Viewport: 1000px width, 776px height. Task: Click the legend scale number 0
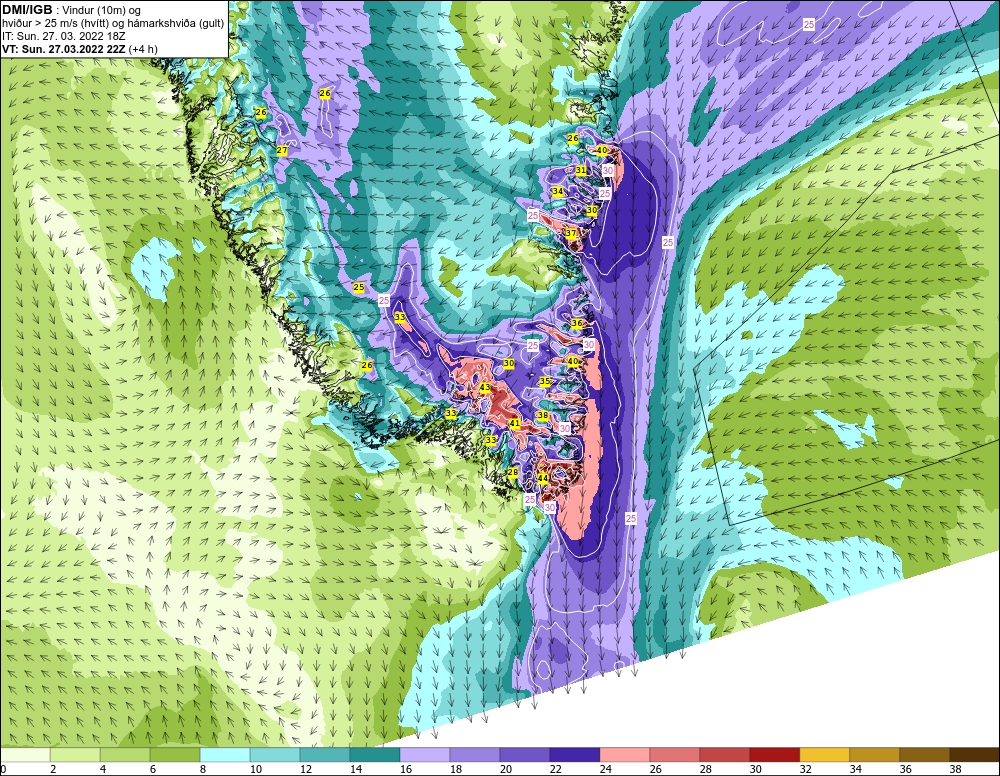[3, 769]
